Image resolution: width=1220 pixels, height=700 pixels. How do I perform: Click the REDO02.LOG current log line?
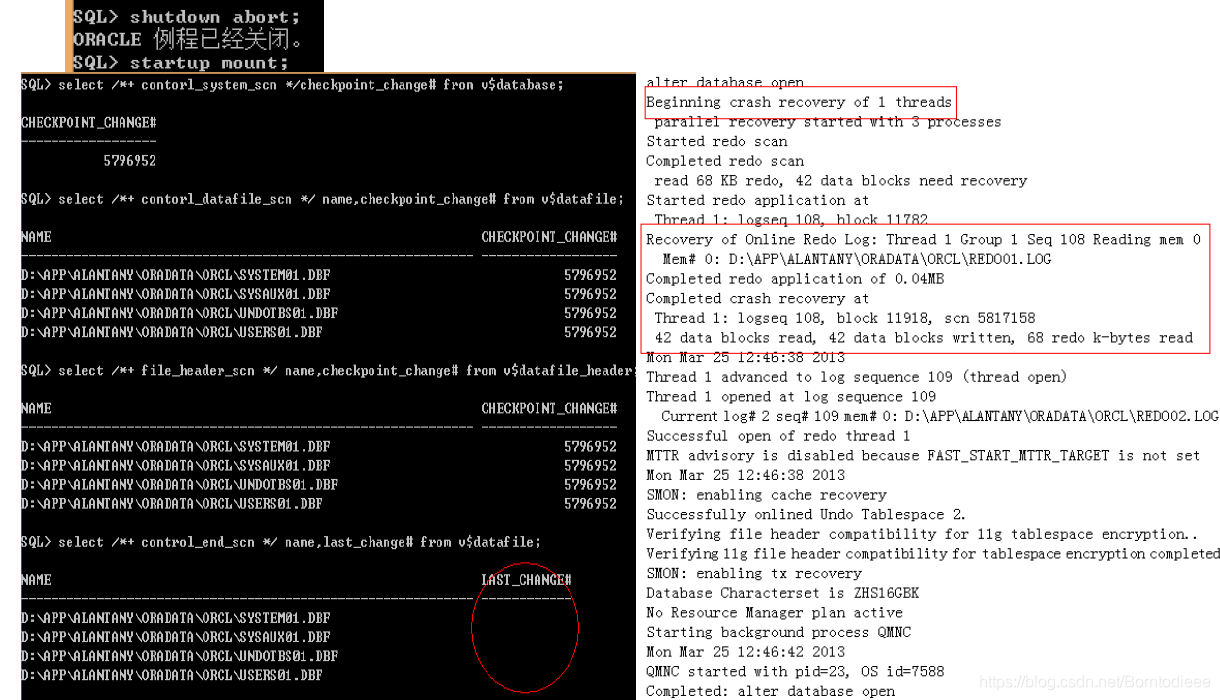click(940, 416)
